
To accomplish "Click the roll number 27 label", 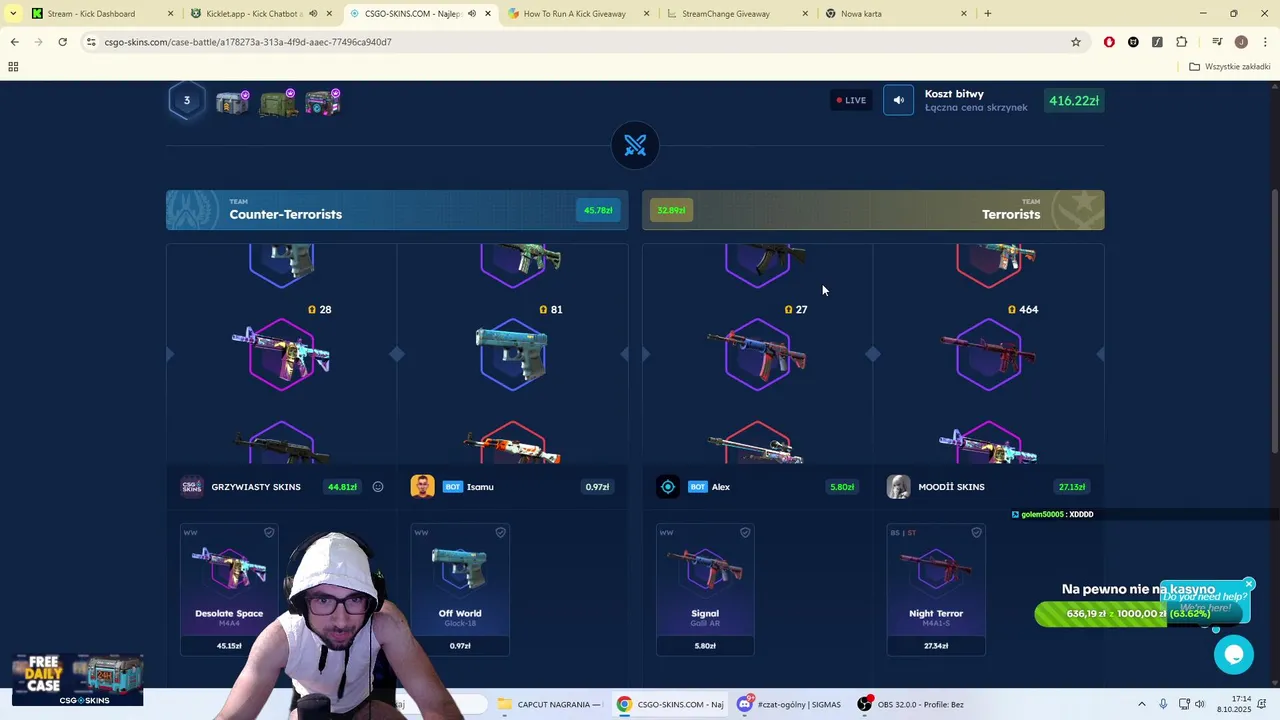I will 795,310.
